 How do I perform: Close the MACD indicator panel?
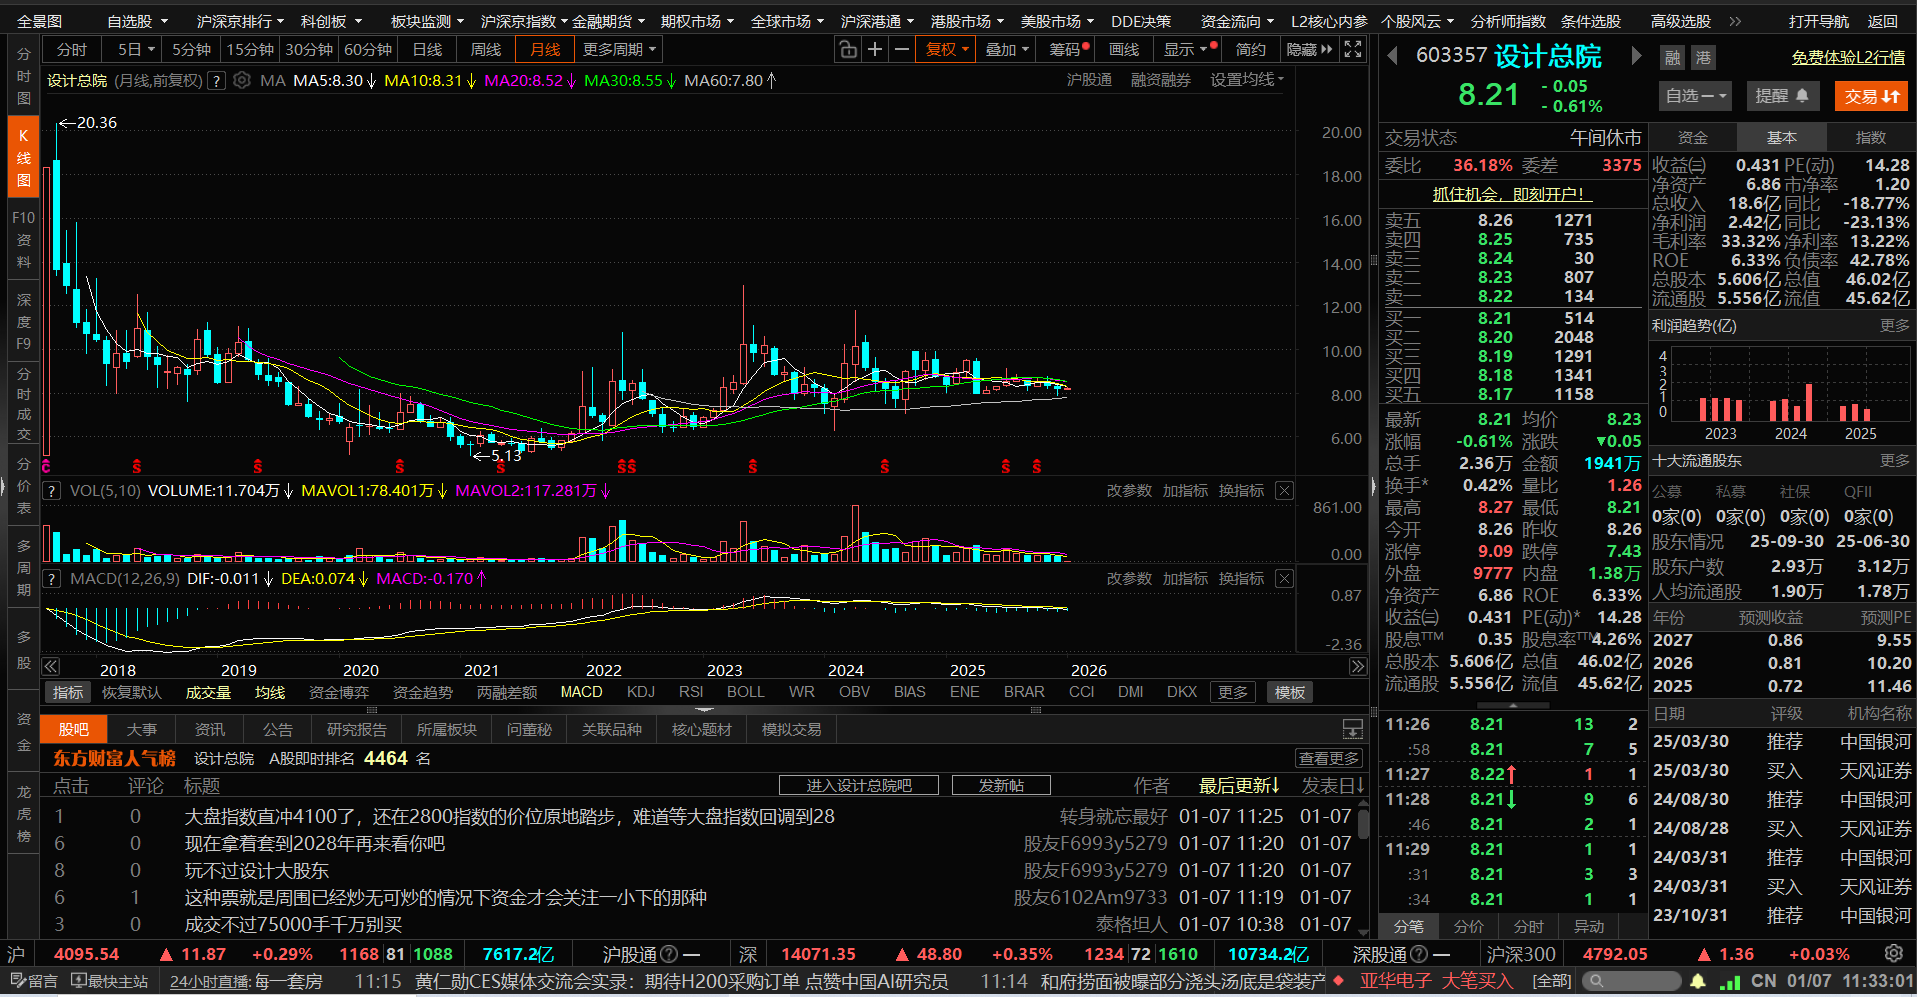coord(1285,578)
